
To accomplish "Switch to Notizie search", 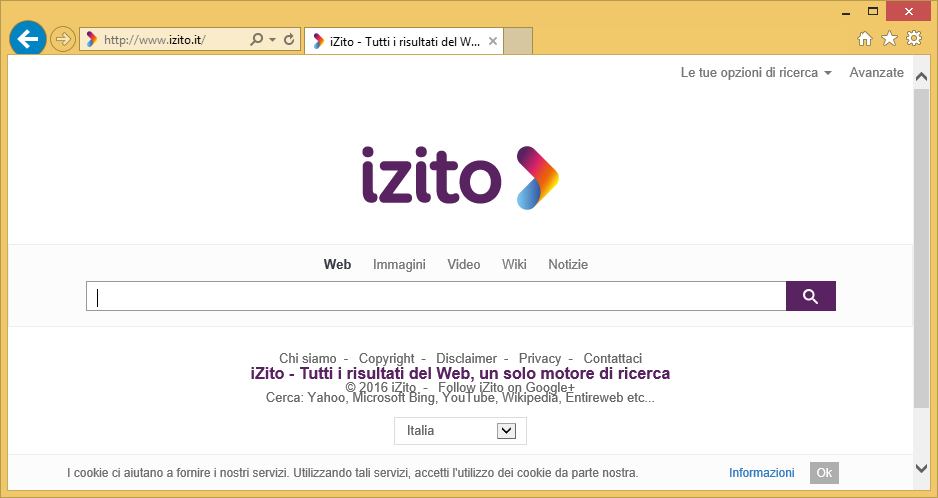I will 568,265.
